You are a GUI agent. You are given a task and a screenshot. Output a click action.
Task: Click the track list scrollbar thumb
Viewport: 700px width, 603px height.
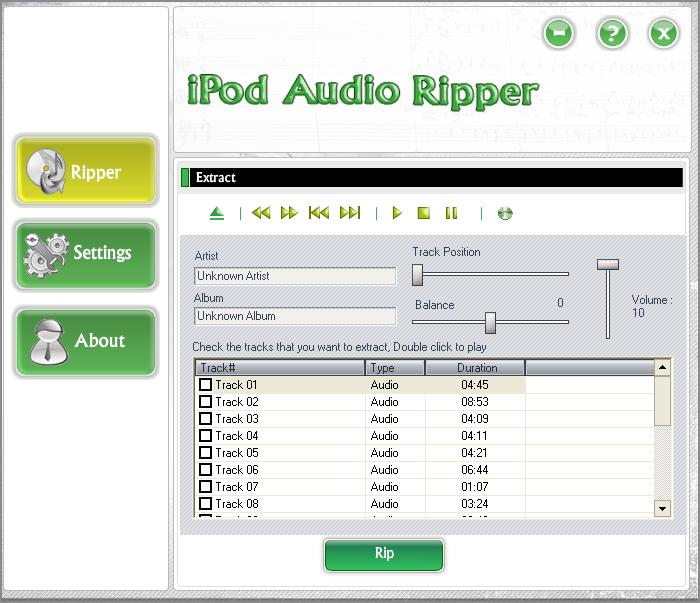662,401
